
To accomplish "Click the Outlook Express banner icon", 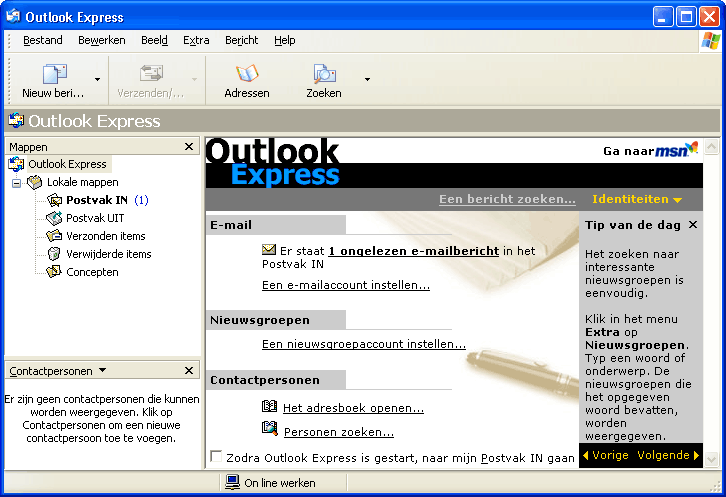I will pos(16,120).
